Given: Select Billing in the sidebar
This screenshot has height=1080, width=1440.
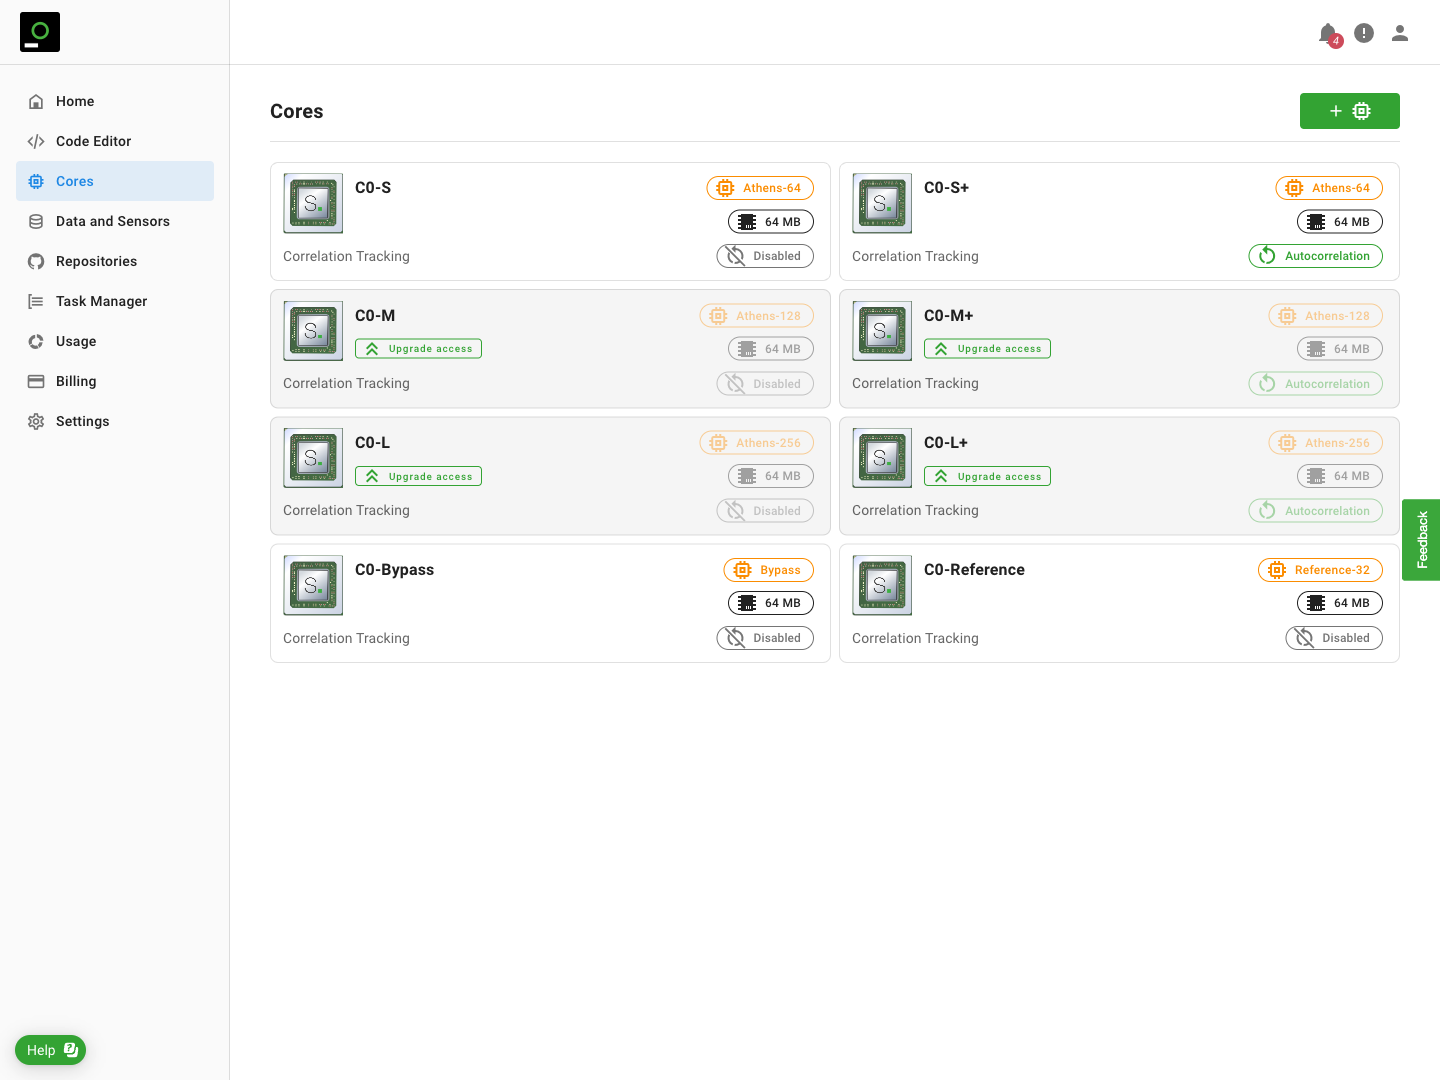Looking at the screenshot, I should click(x=76, y=381).
